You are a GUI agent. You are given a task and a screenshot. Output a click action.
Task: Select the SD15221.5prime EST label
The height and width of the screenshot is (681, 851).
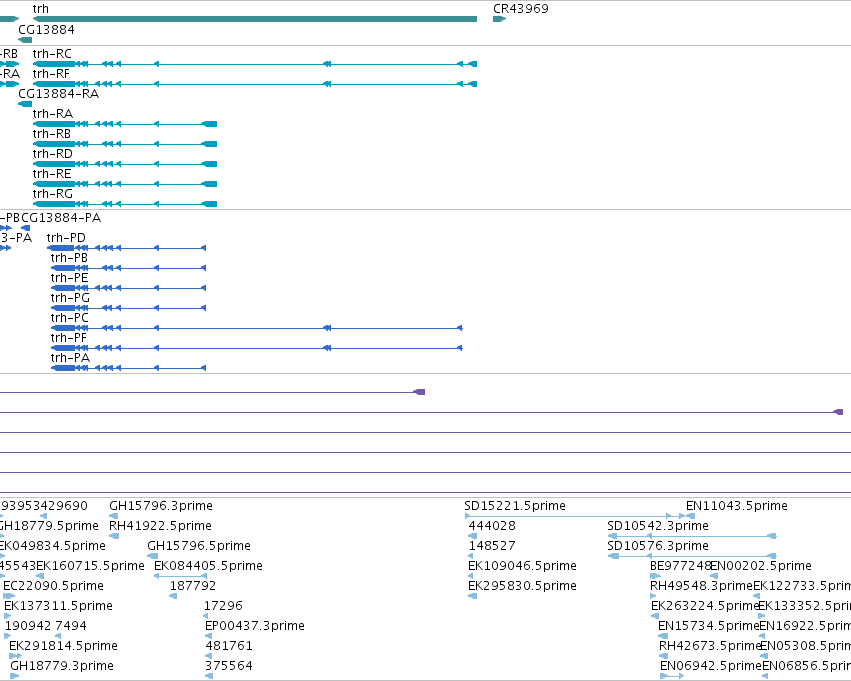coord(515,506)
